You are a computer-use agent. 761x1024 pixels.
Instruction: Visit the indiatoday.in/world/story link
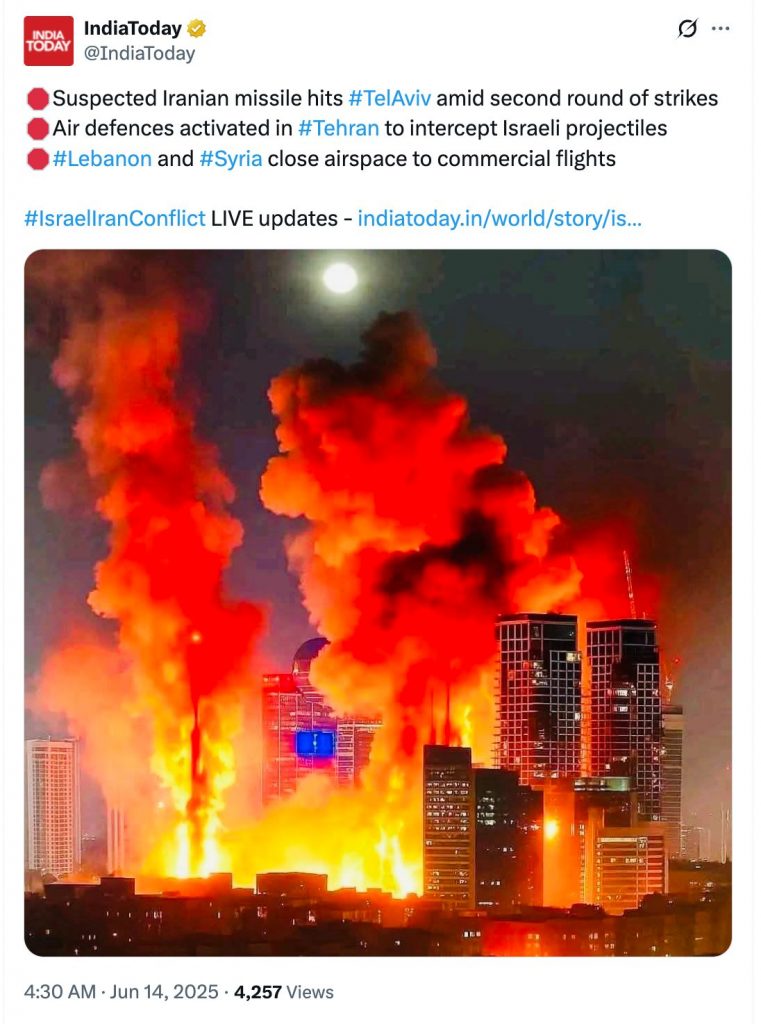point(500,218)
